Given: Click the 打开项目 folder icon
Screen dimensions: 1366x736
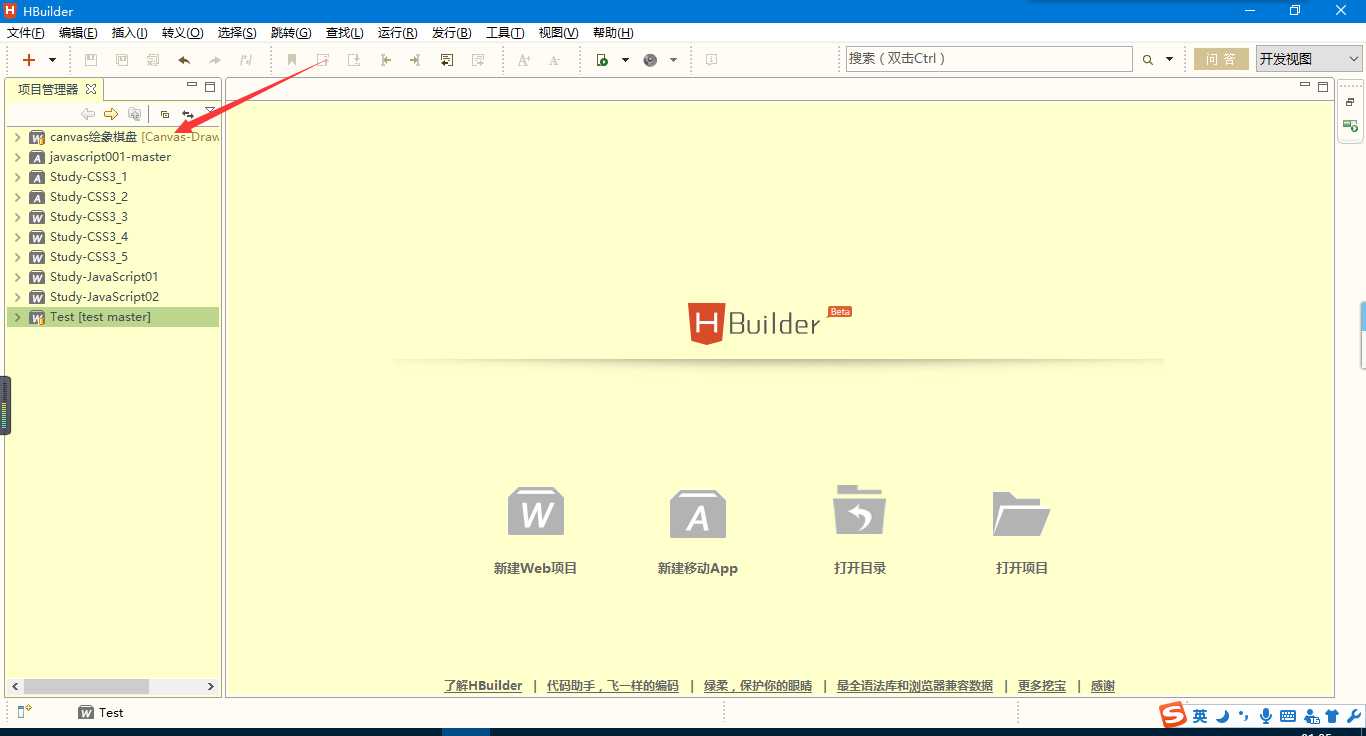Looking at the screenshot, I should tap(1021, 513).
